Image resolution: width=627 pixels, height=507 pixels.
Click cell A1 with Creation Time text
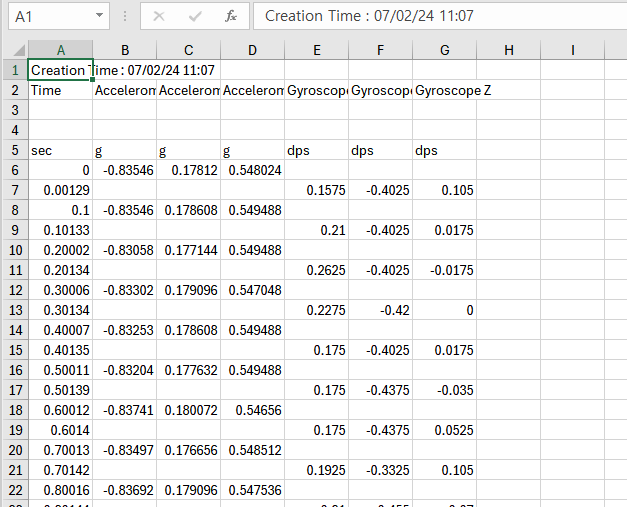click(60, 70)
